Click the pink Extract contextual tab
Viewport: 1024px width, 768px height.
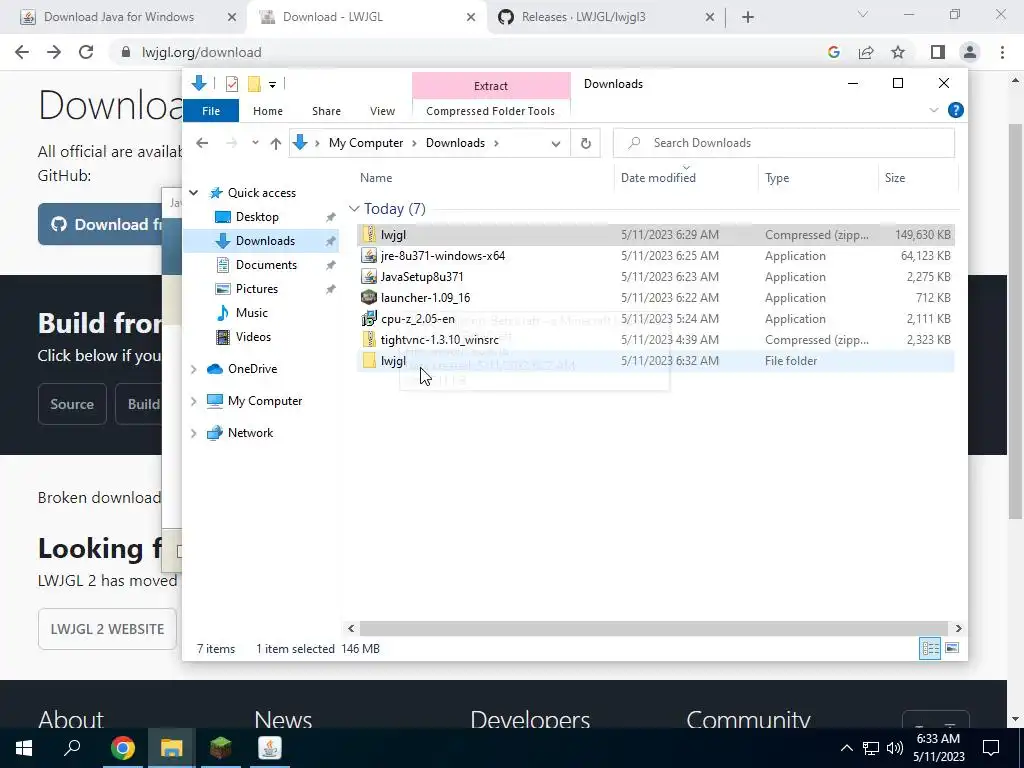(490, 86)
